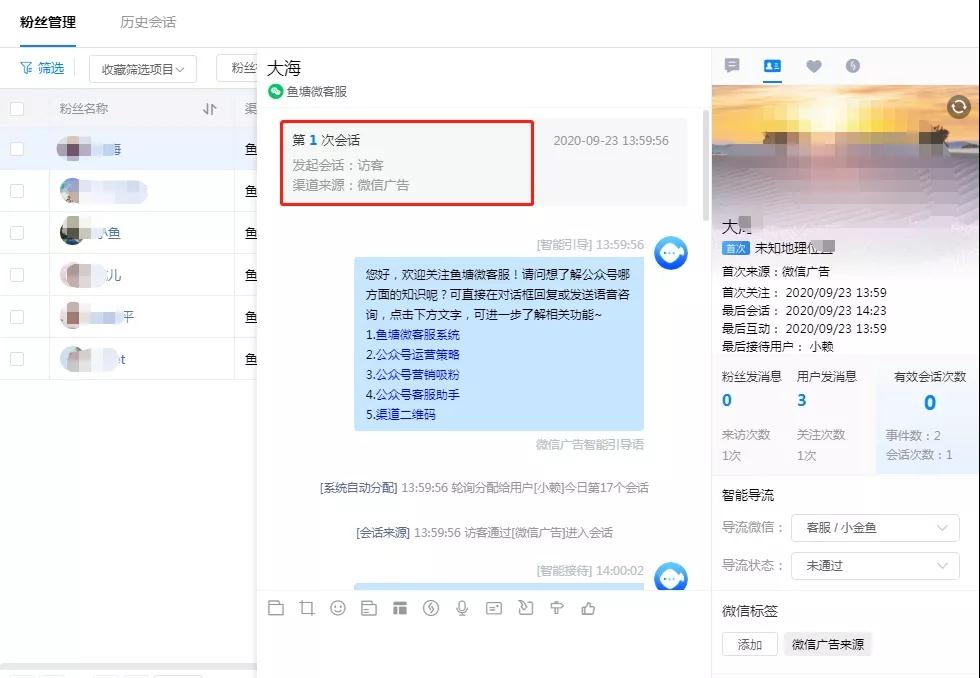Click the 事件数：2 text
Image resolution: width=980 pixels, height=678 pixels.
pos(913,436)
